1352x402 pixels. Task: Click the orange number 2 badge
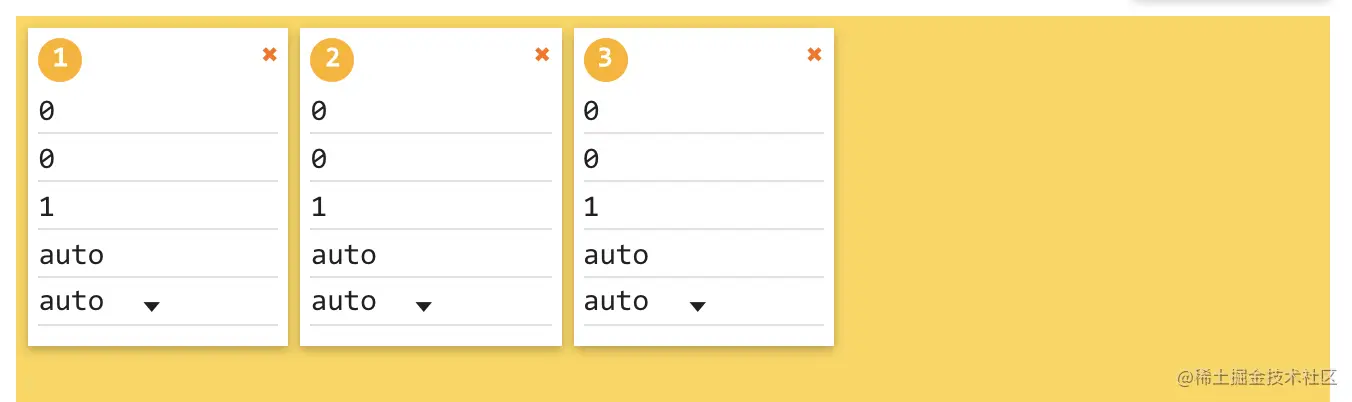coord(332,59)
